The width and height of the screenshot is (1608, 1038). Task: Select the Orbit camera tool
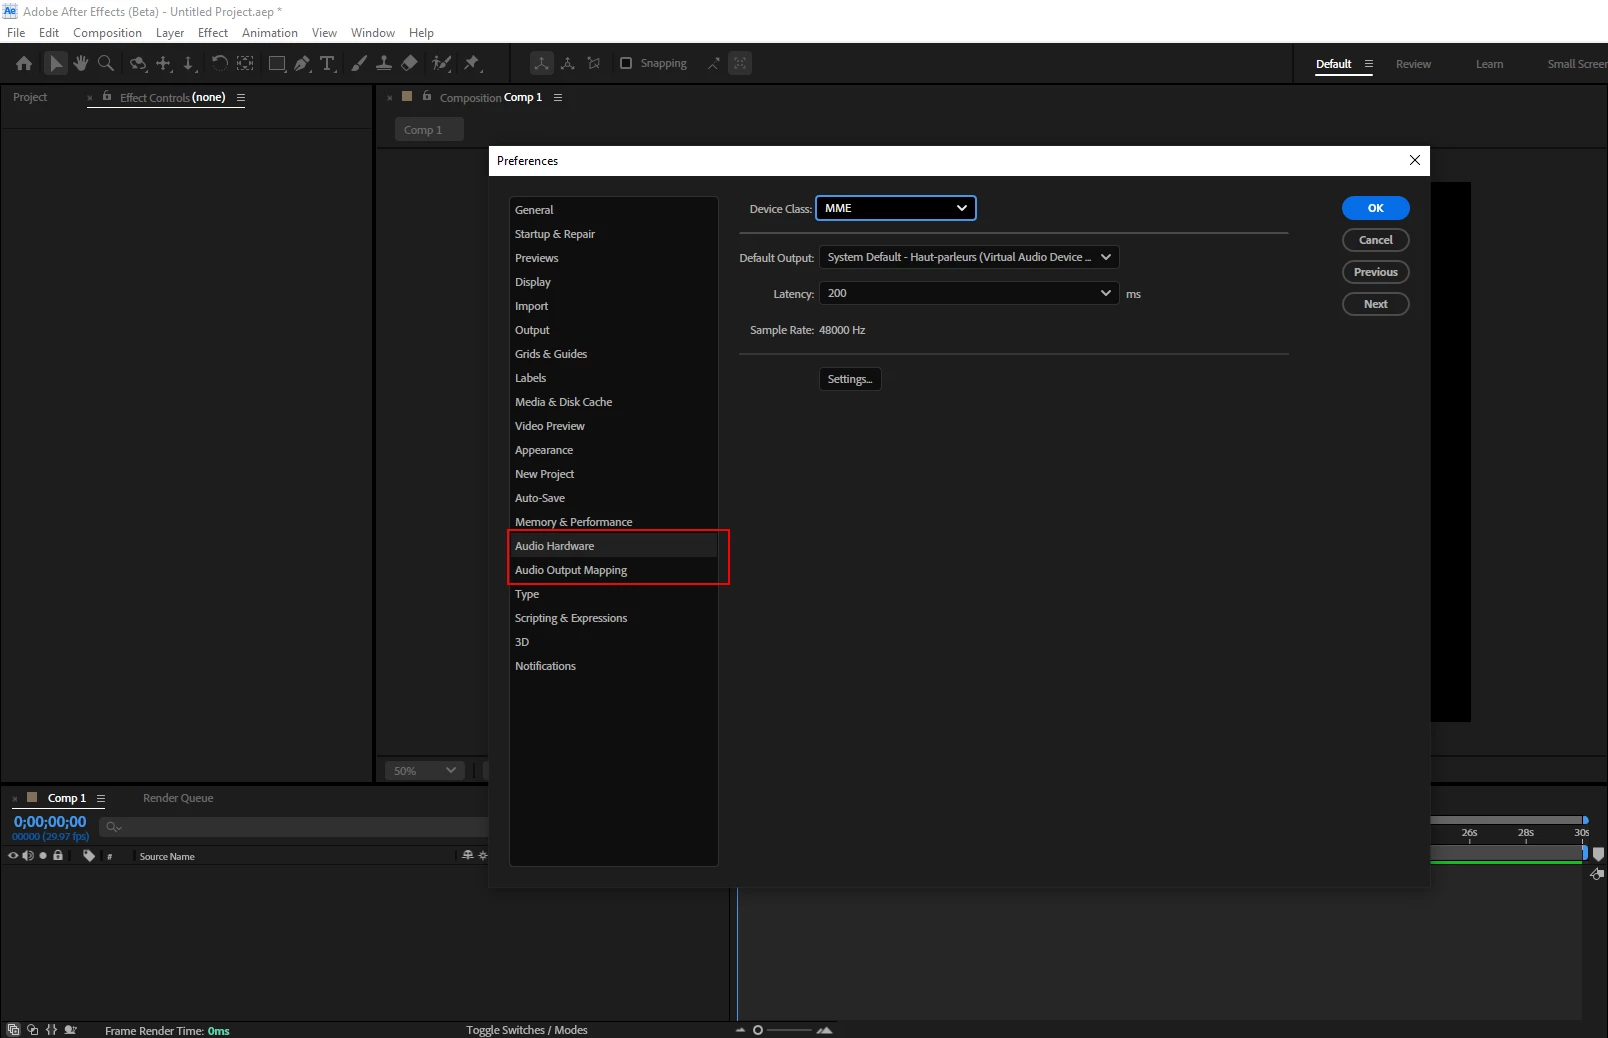click(x=138, y=63)
